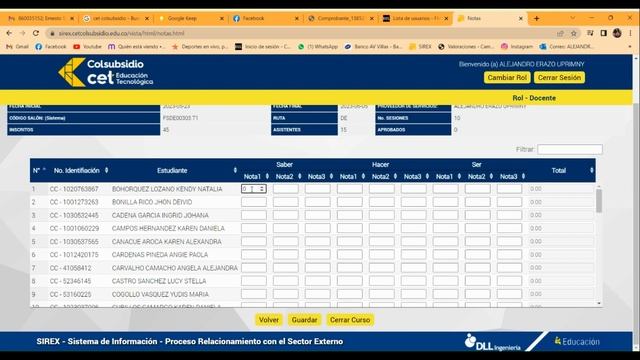
Task: Open the Youtube bookmark
Action: point(87,47)
